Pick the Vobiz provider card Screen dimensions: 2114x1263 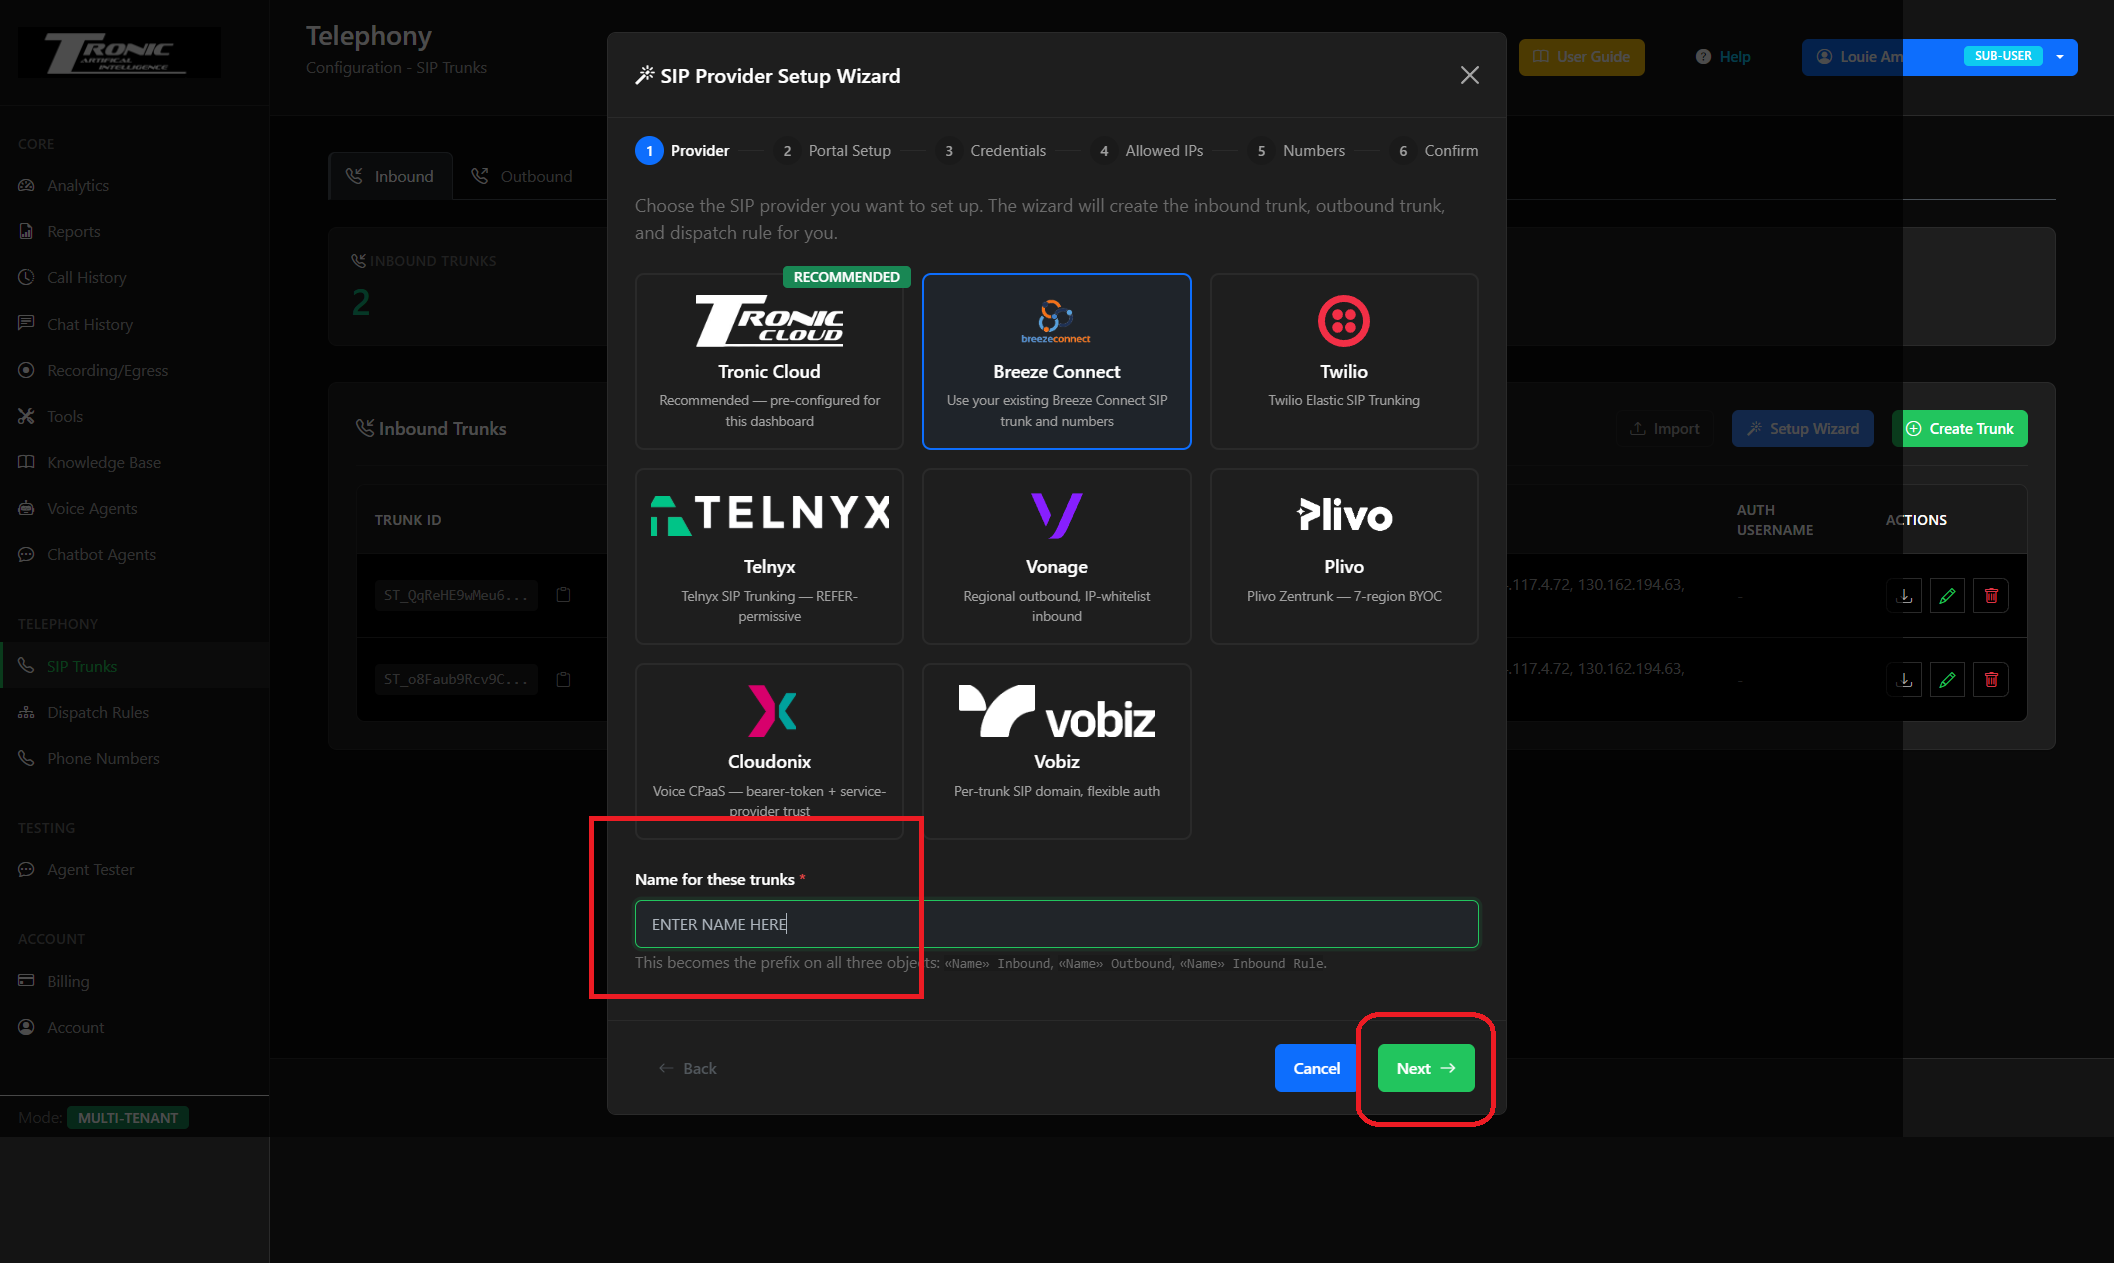pos(1056,751)
